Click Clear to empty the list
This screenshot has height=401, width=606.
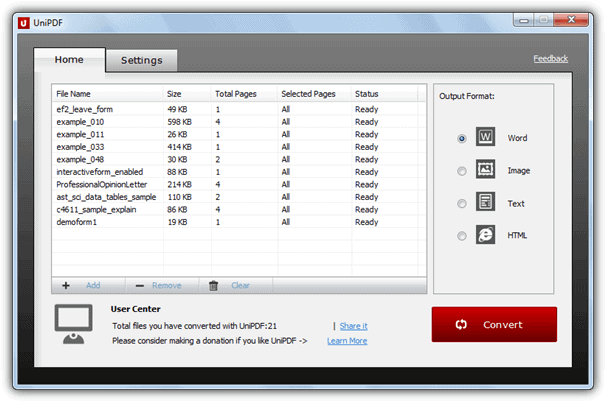[x=240, y=285]
